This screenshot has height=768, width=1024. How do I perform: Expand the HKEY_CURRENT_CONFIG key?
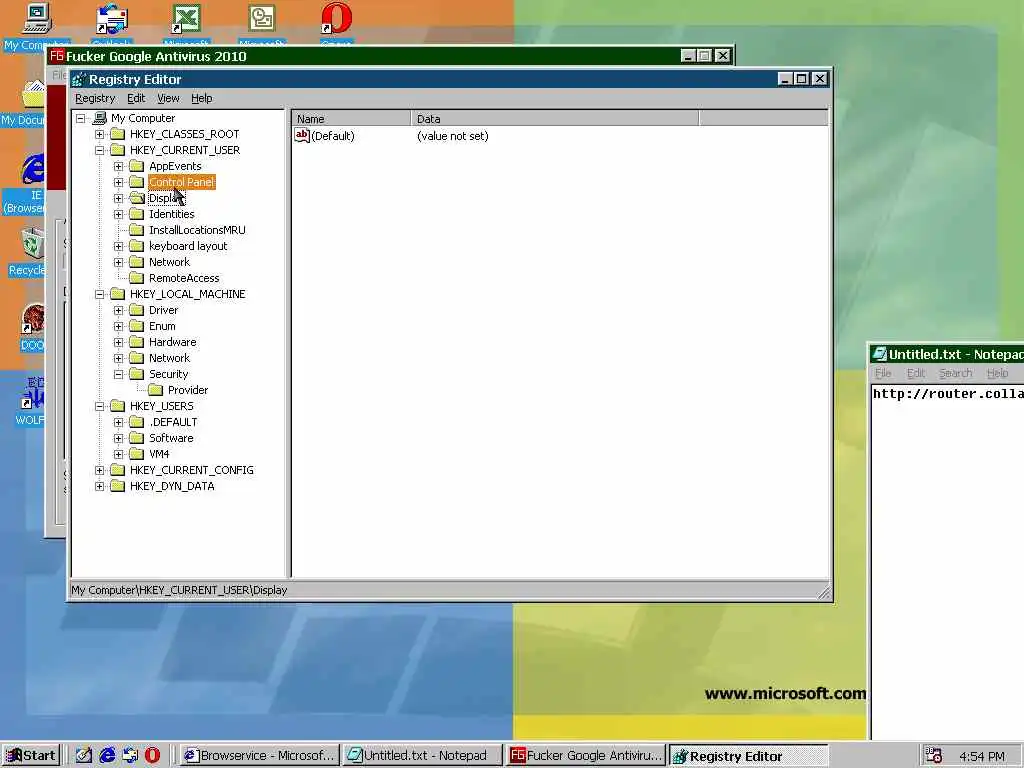[x=99, y=470]
